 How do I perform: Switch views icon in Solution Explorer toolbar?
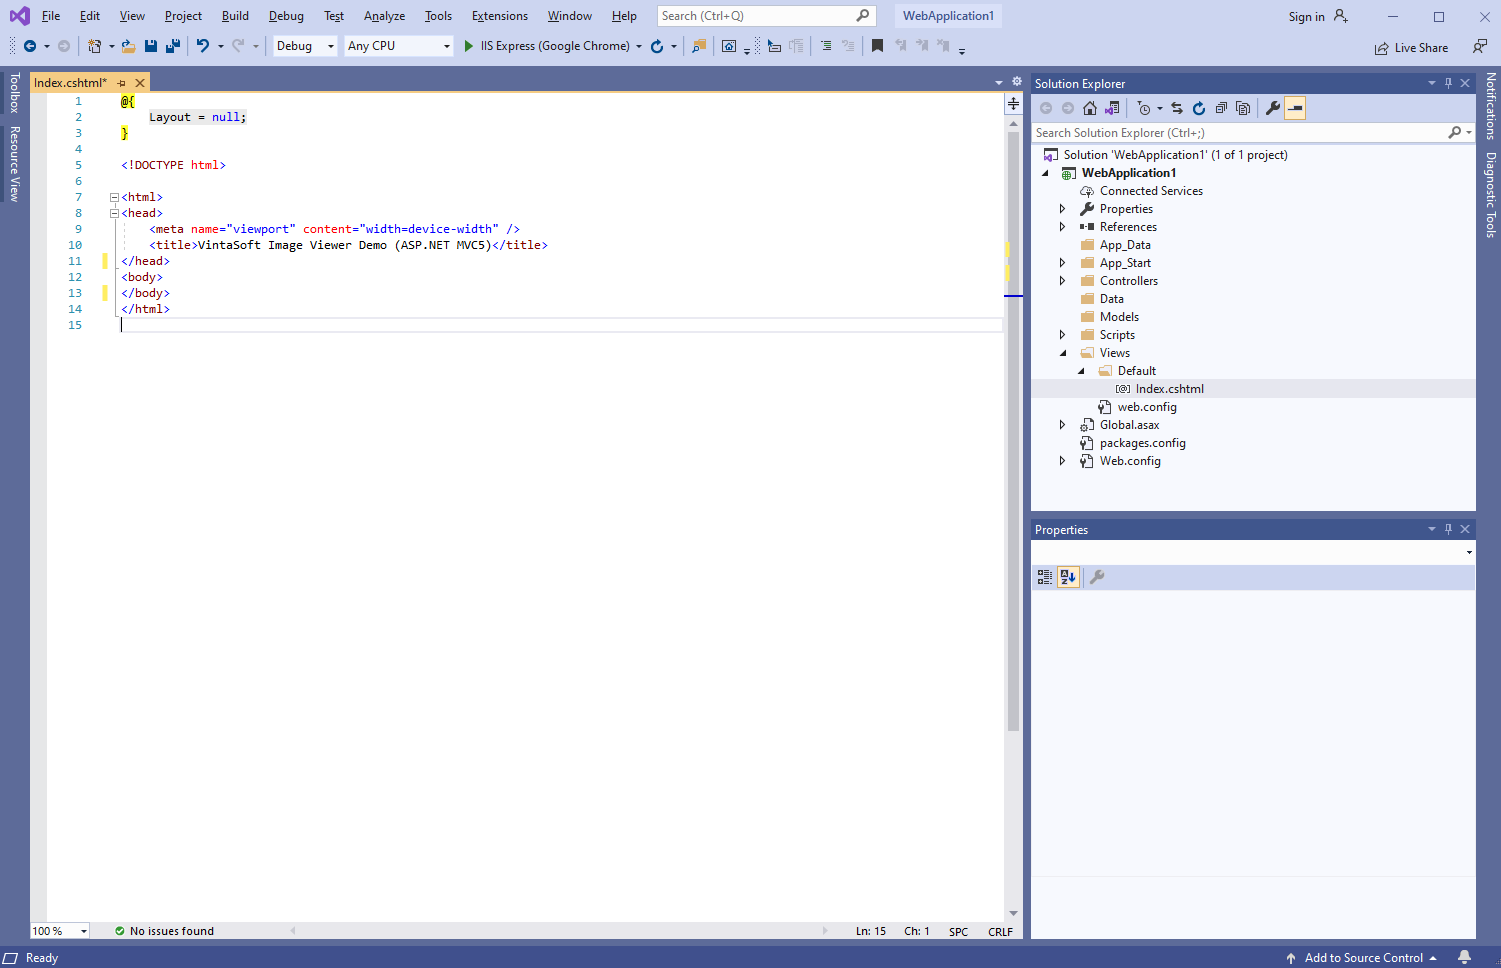pos(1112,108)
